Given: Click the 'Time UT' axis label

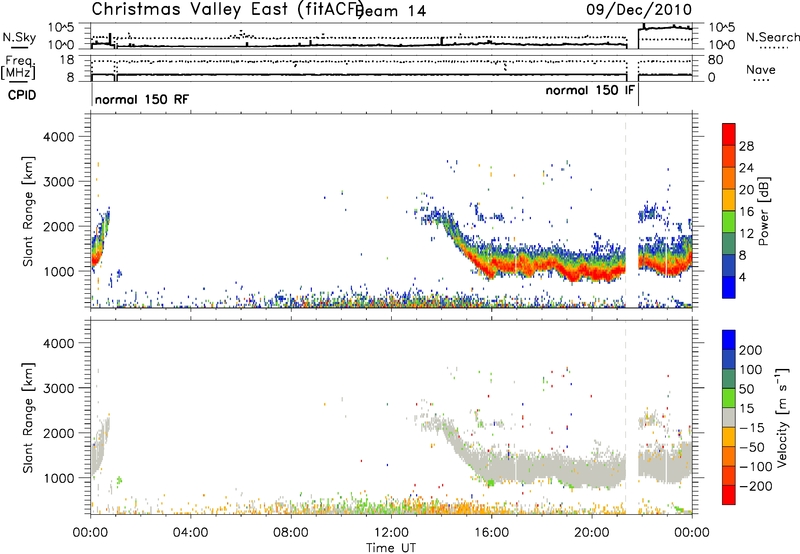Looking at the screenshot, I should tap(391, 547).
